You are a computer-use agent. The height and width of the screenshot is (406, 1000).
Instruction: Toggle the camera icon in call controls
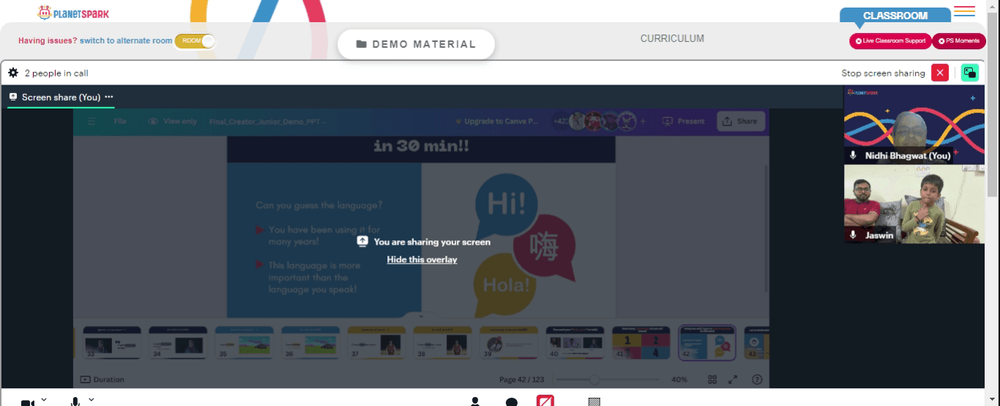tap(27, 402)
